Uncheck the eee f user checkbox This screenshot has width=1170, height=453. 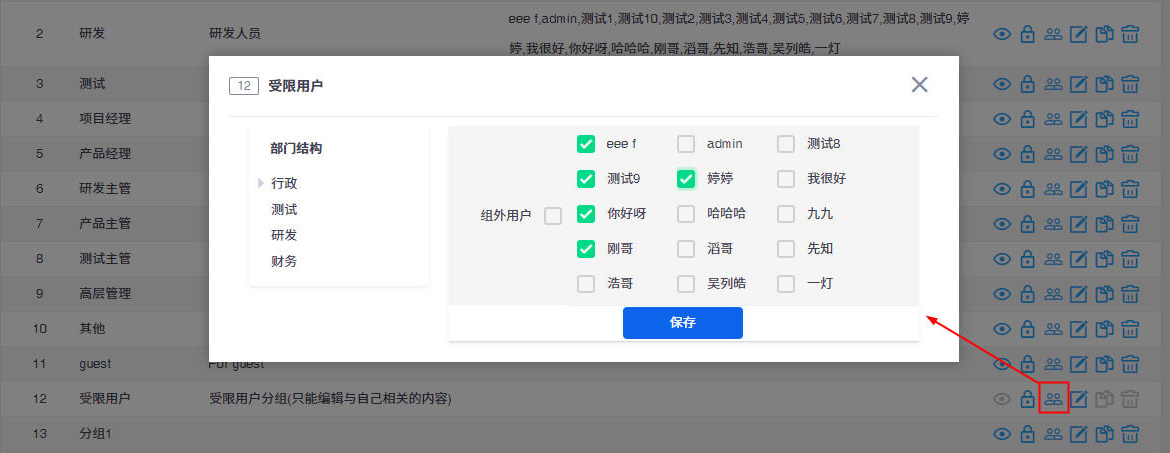click(586, 144)
